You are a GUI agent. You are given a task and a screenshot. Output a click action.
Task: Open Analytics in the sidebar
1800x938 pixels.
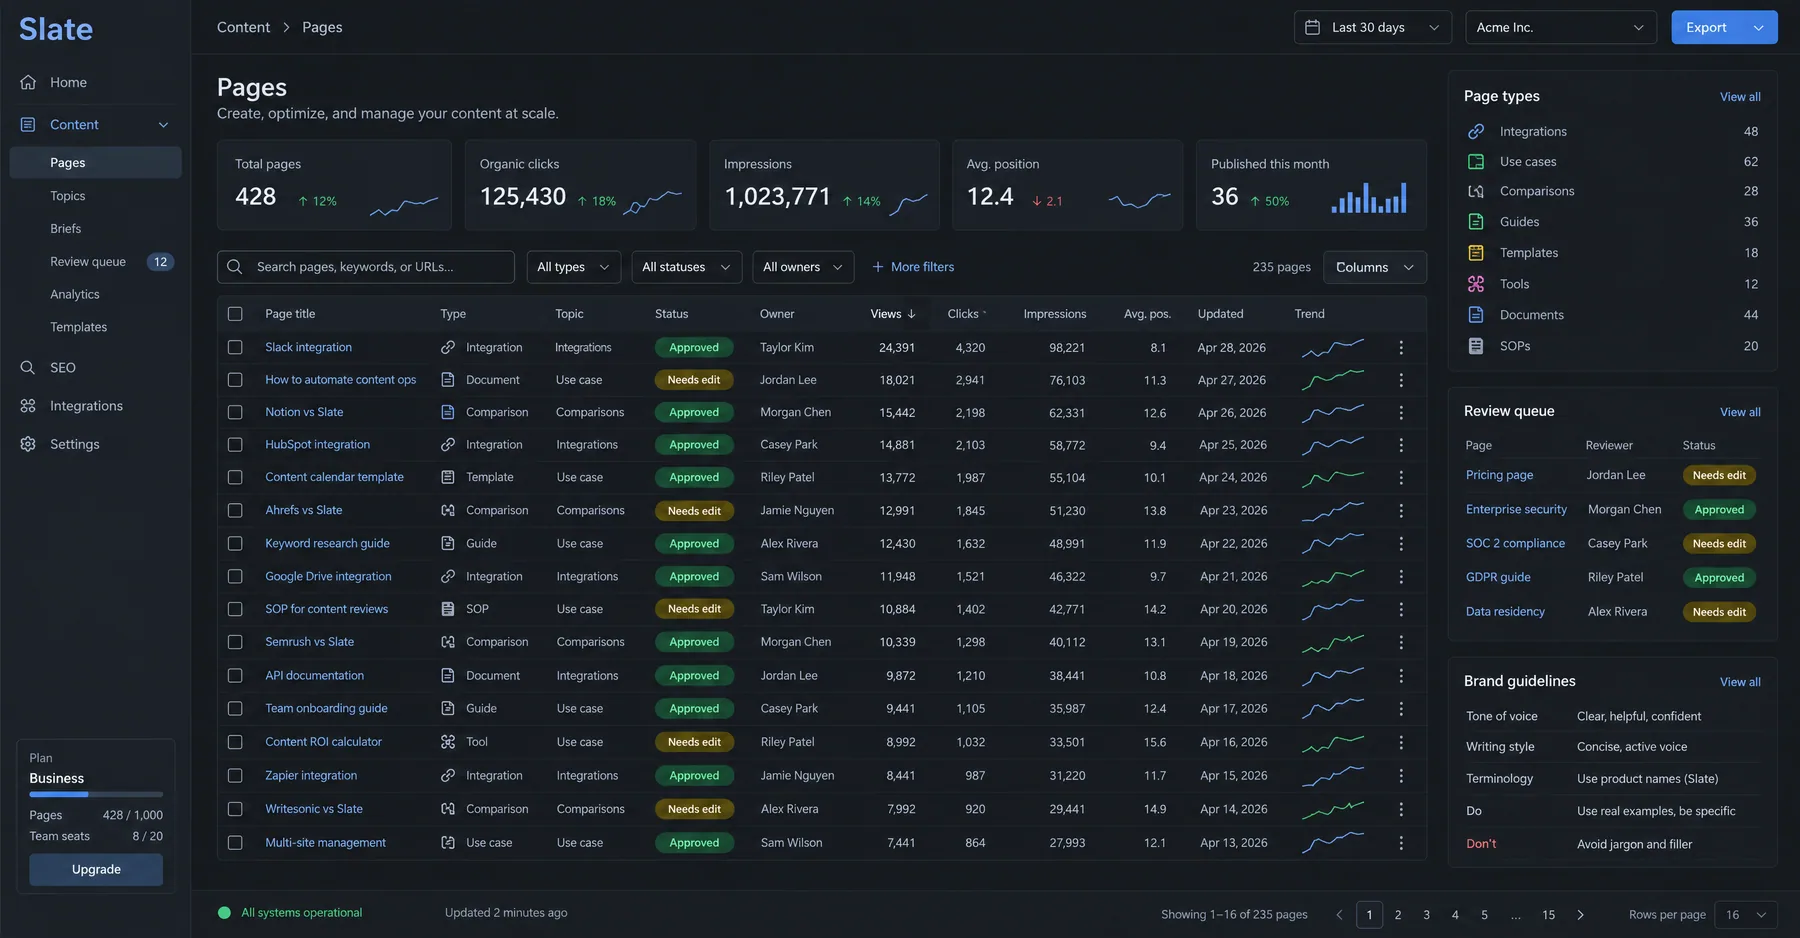tap(75, 294)
